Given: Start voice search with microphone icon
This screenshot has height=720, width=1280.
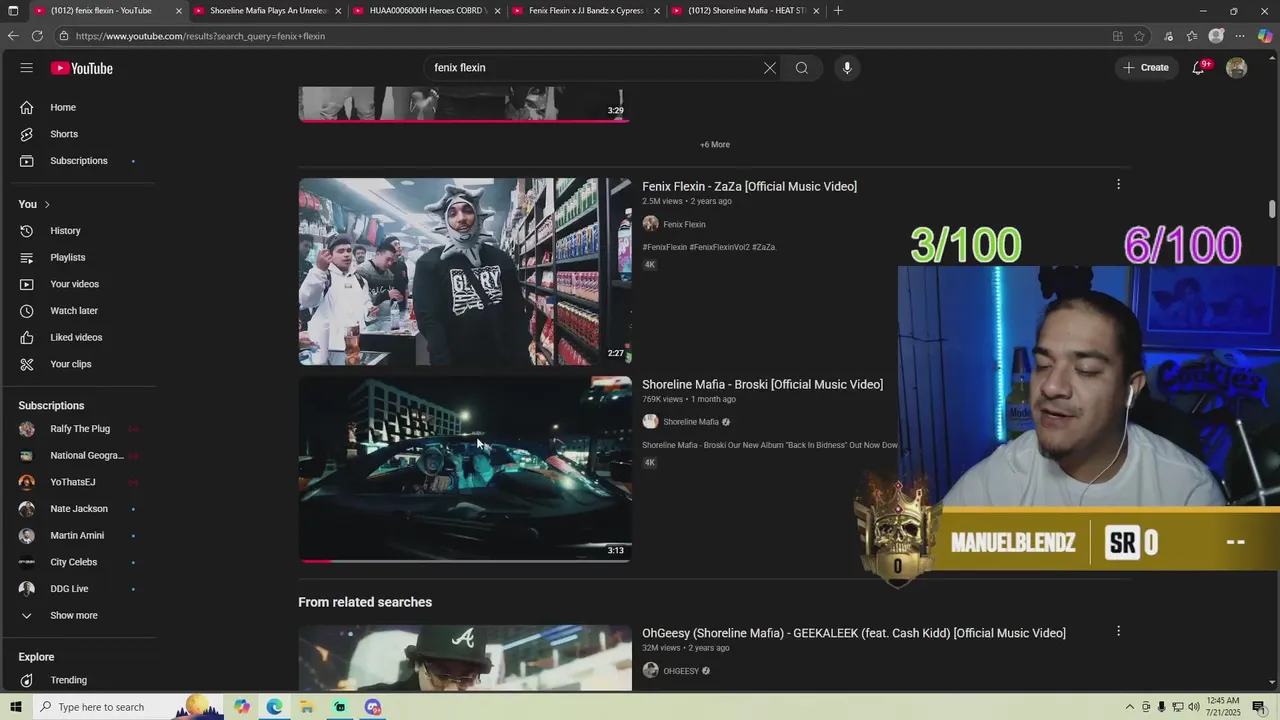Looking at the screenshot, I should click(x=847, y=68).
